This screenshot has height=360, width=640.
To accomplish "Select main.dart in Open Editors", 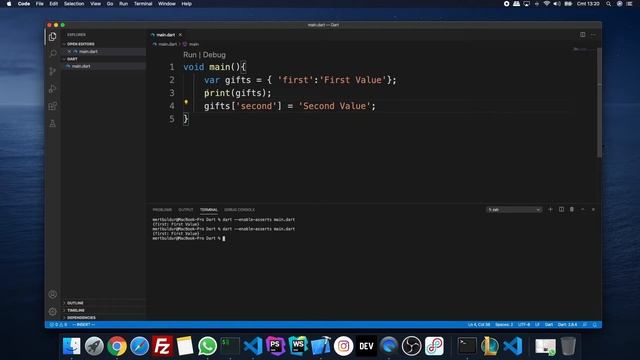I will (88, 51).
